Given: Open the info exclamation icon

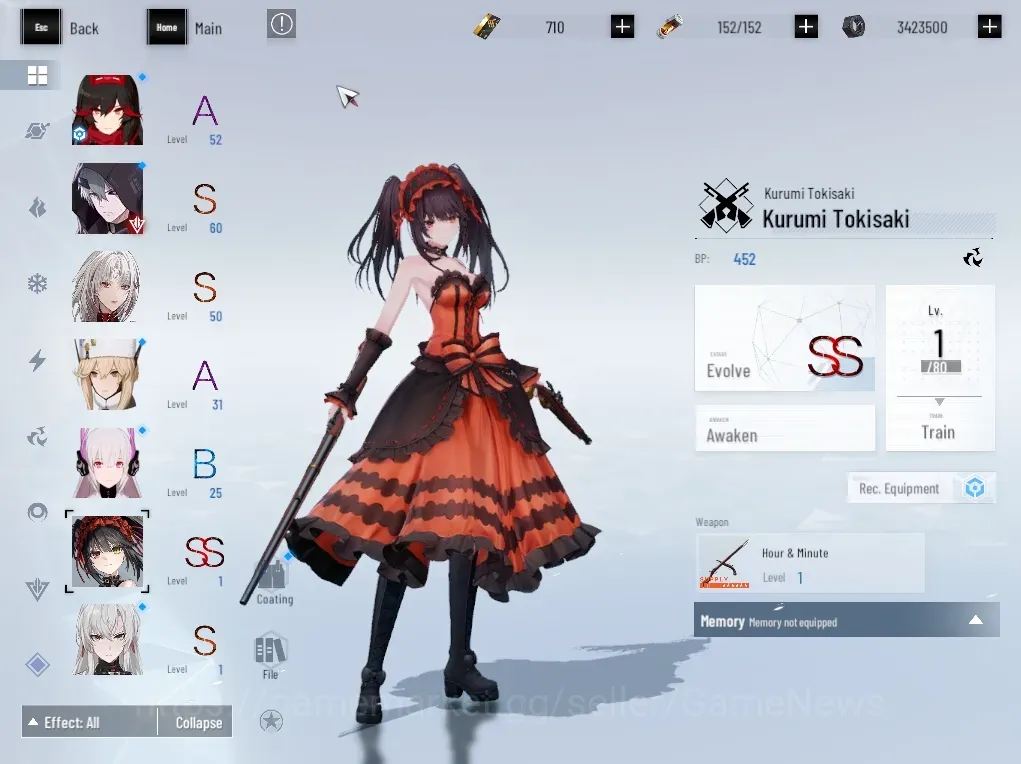Looking at the screenshot, I should click(x=281, y=24).
